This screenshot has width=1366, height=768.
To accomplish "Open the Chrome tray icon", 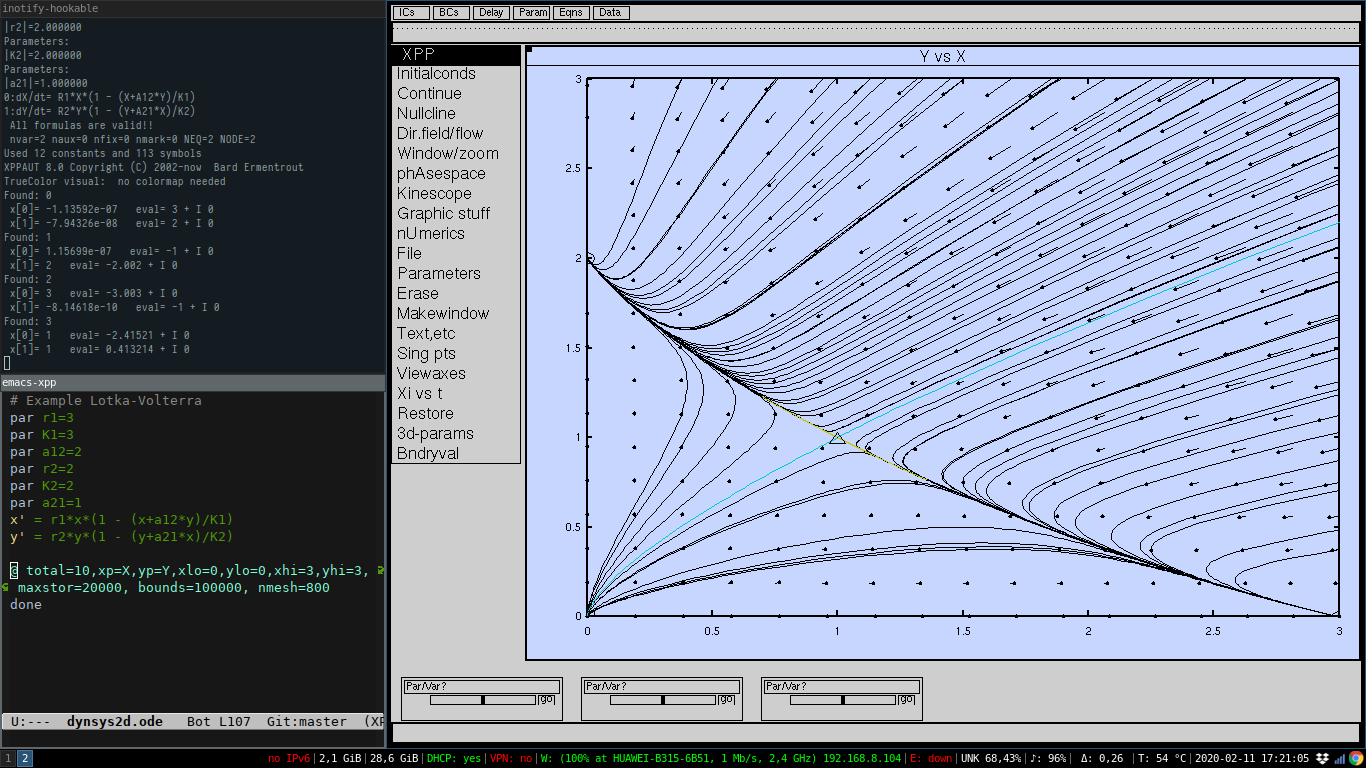I will (1356, 759).
